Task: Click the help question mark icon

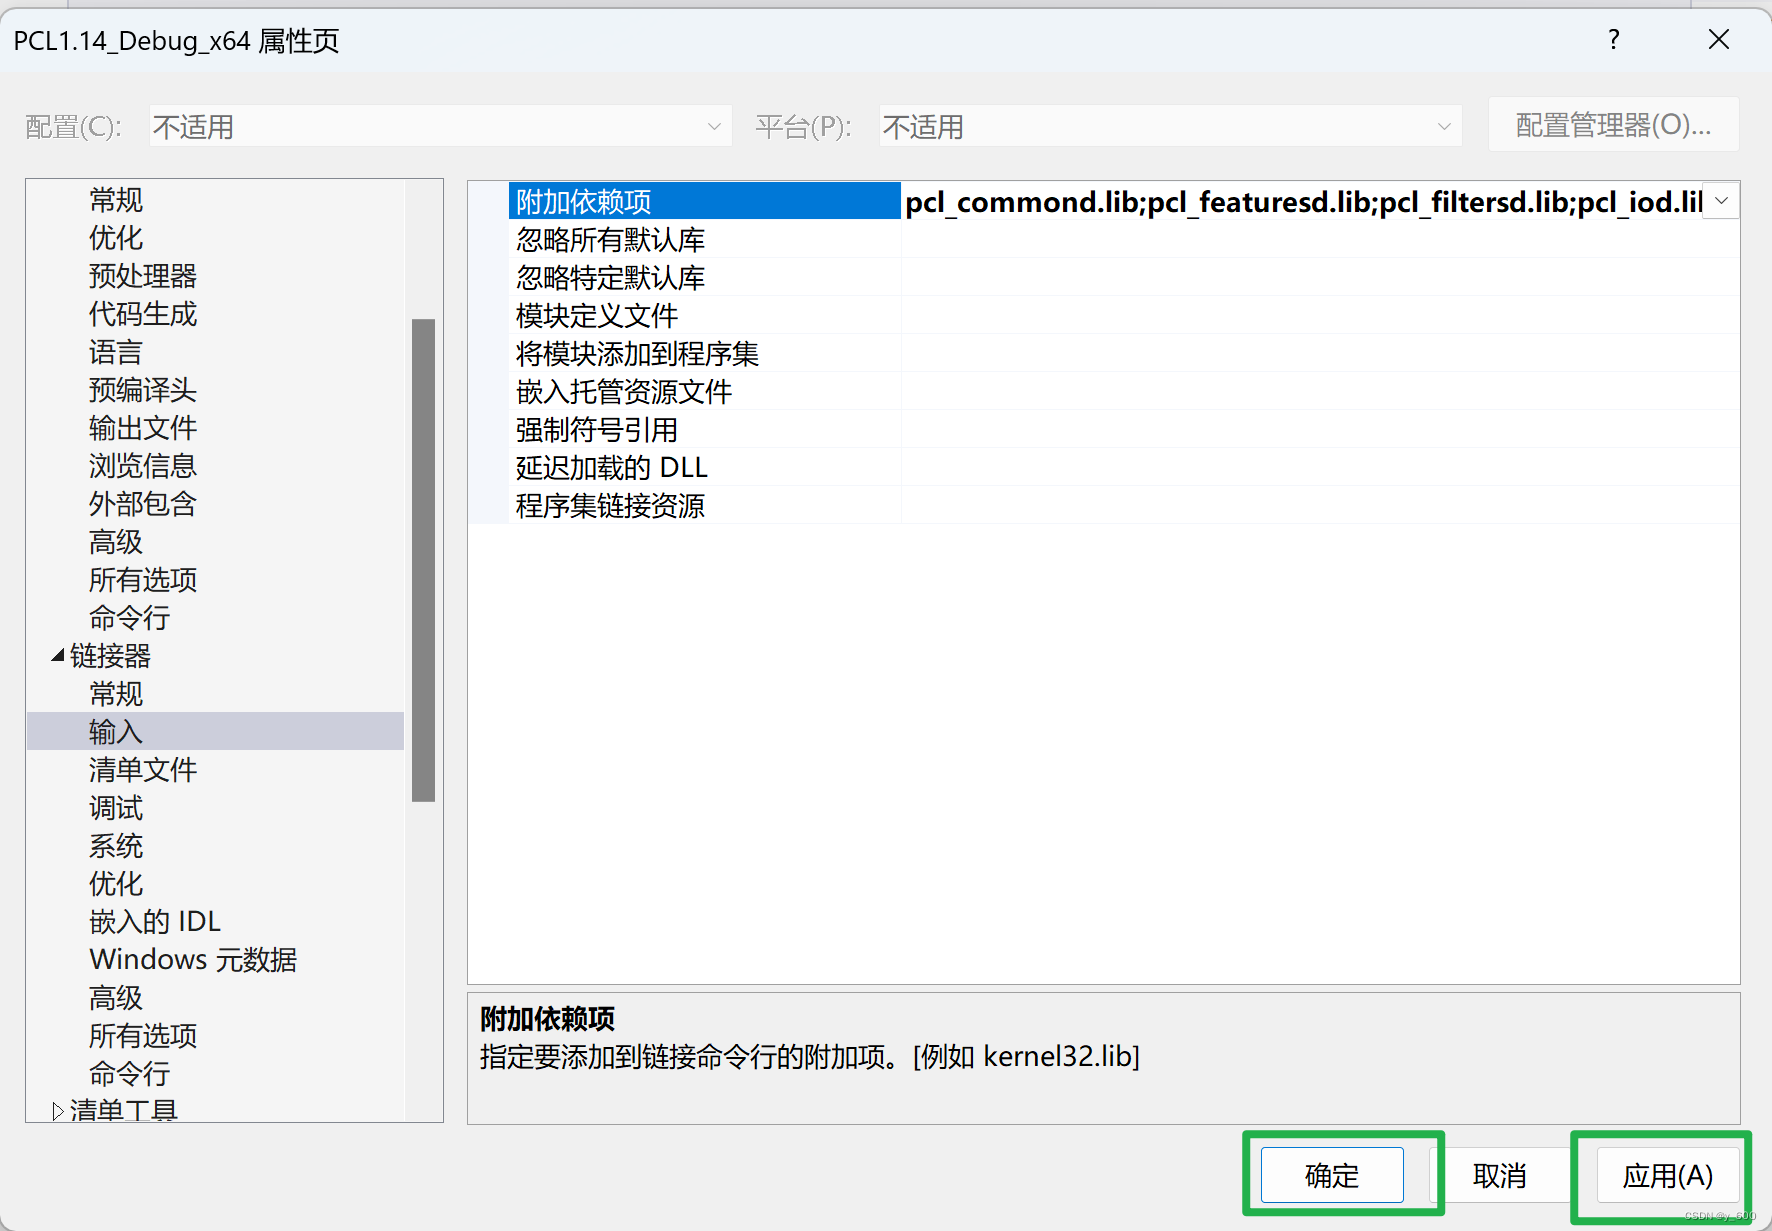Action: tap(1613, 40)
